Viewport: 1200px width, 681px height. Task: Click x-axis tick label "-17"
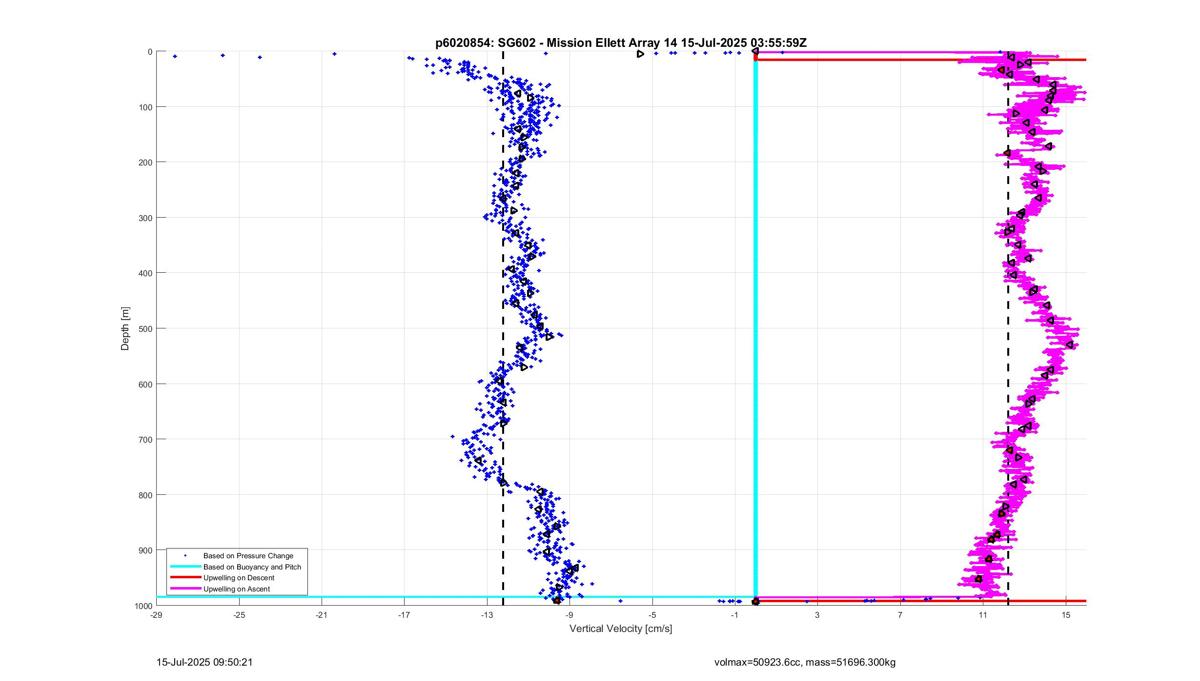tap(404, 615)
